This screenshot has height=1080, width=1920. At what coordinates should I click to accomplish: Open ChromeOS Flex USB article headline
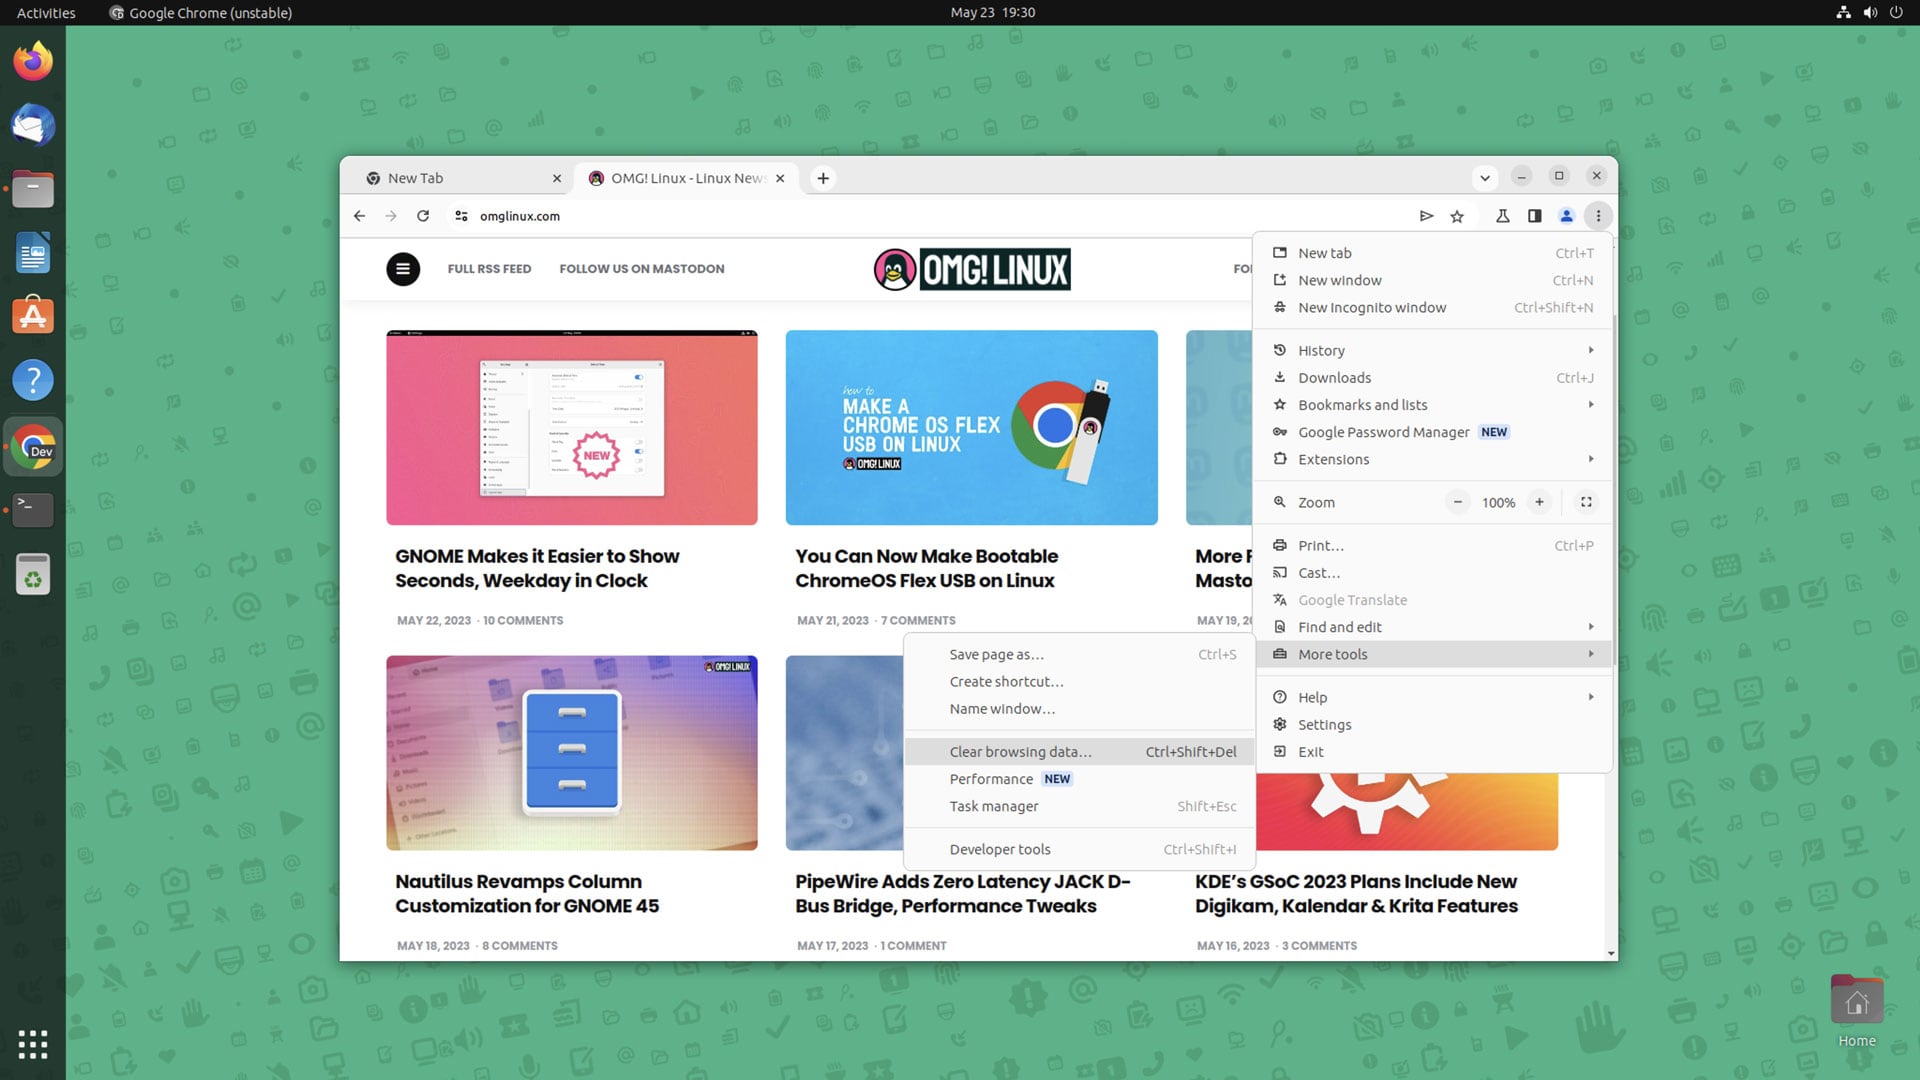pos(926,568)
